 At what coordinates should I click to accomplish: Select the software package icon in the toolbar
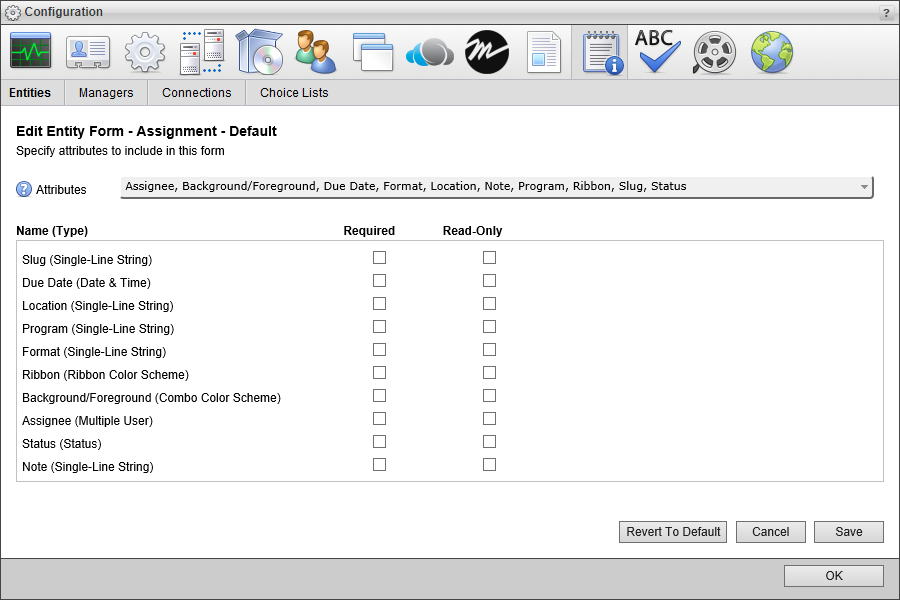tap(258, 51)
